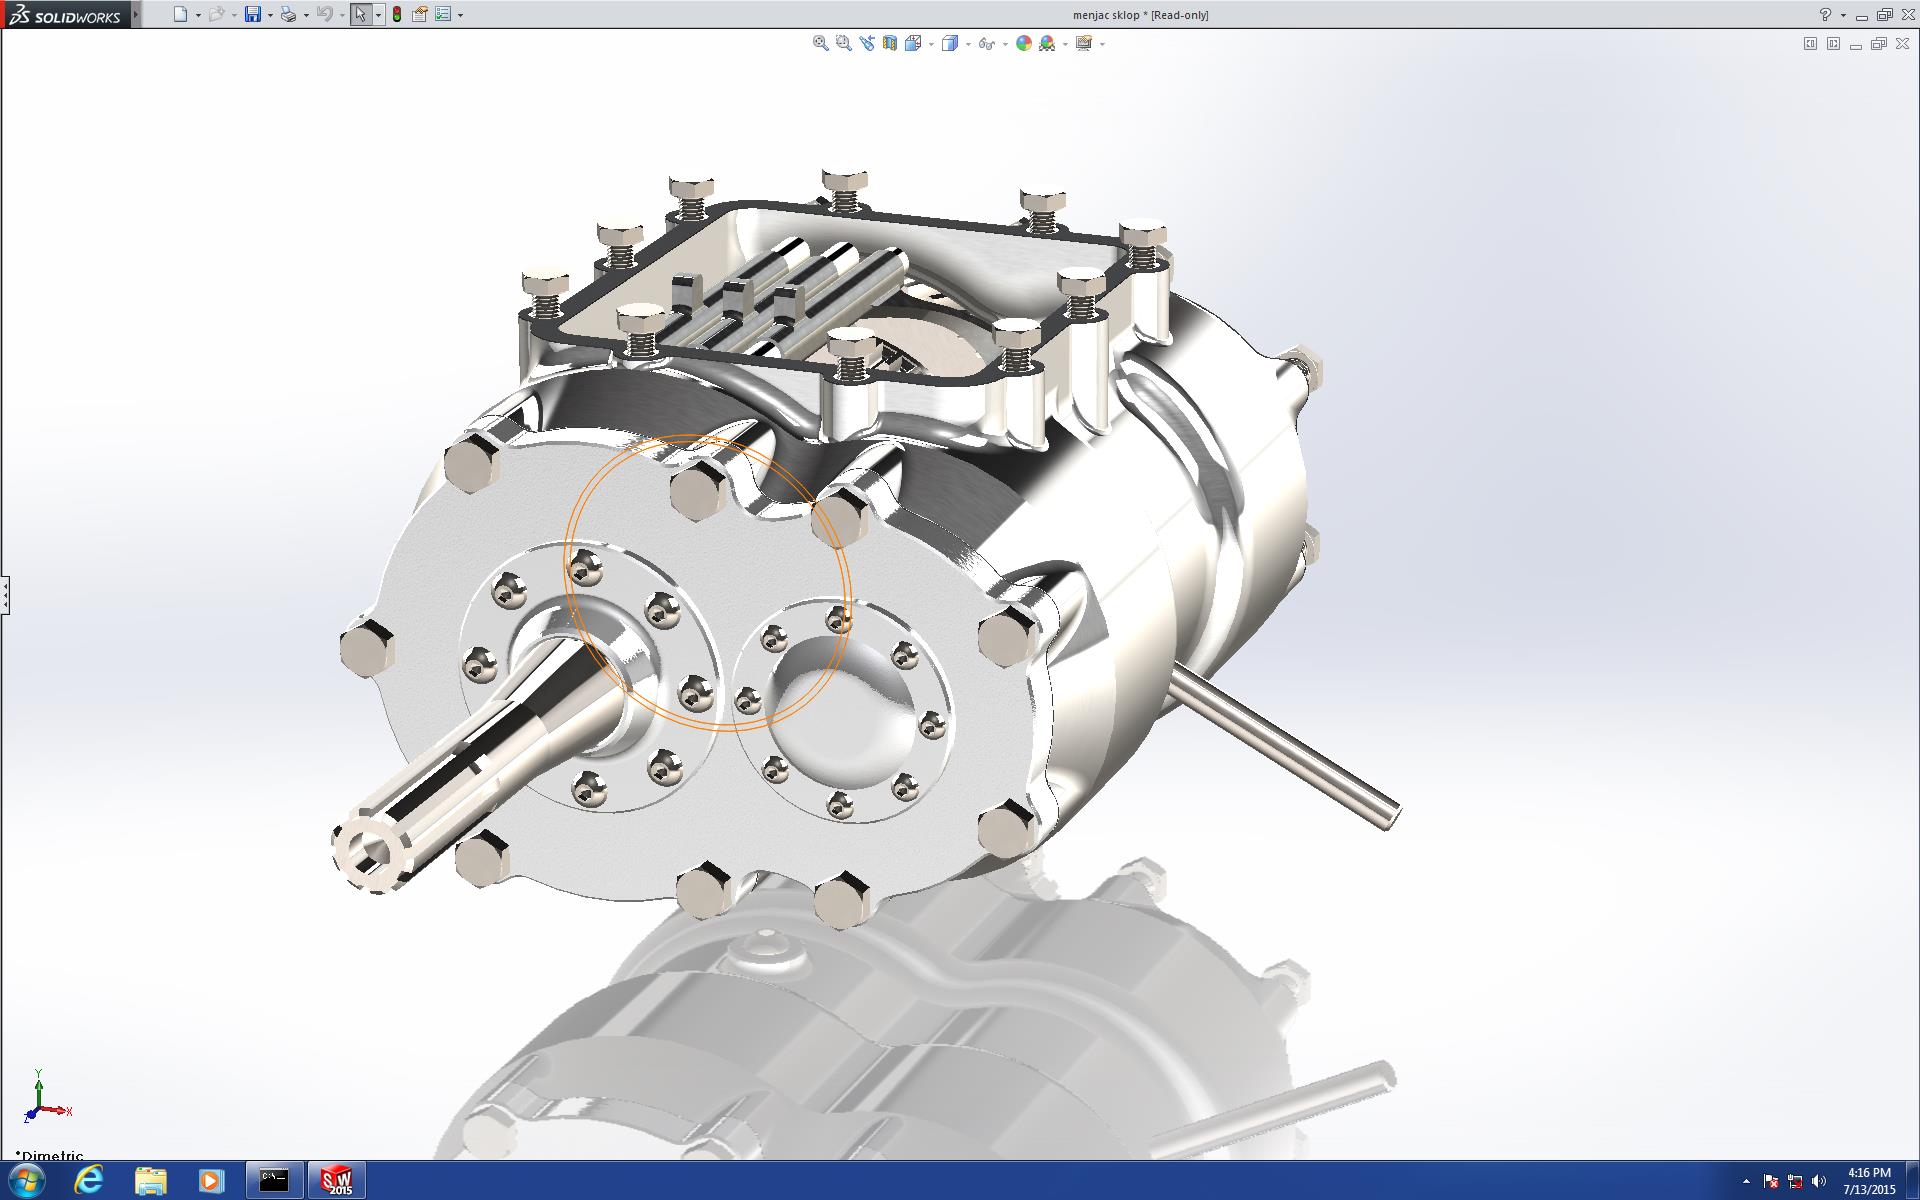The height and width of the screenshot is (1200, 1920).
Task: Toggle the Select arrow tool
Action: [360, 14]
